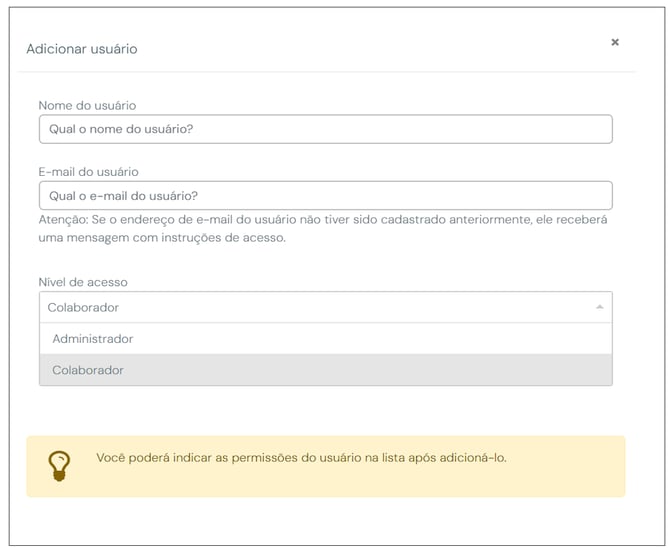
Task: Click the lightbulb tip icon
Action: pyautogui.click(x=59, y=466)
